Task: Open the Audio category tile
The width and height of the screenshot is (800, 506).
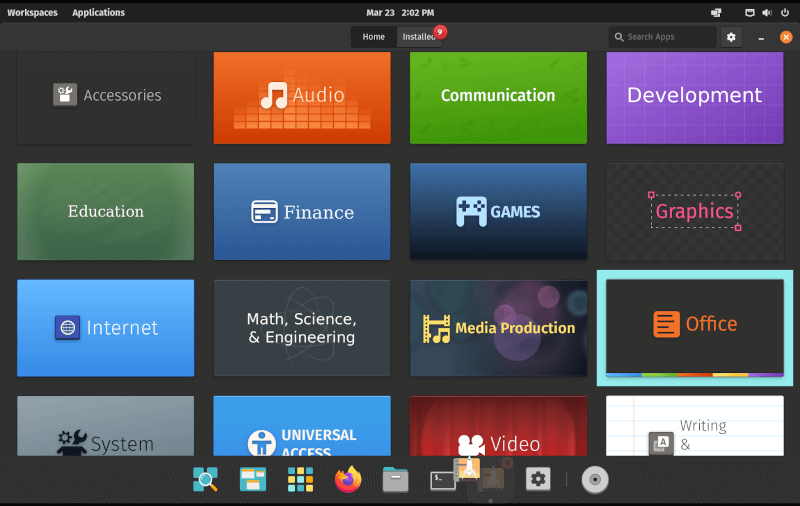Action: coord(302,96)
